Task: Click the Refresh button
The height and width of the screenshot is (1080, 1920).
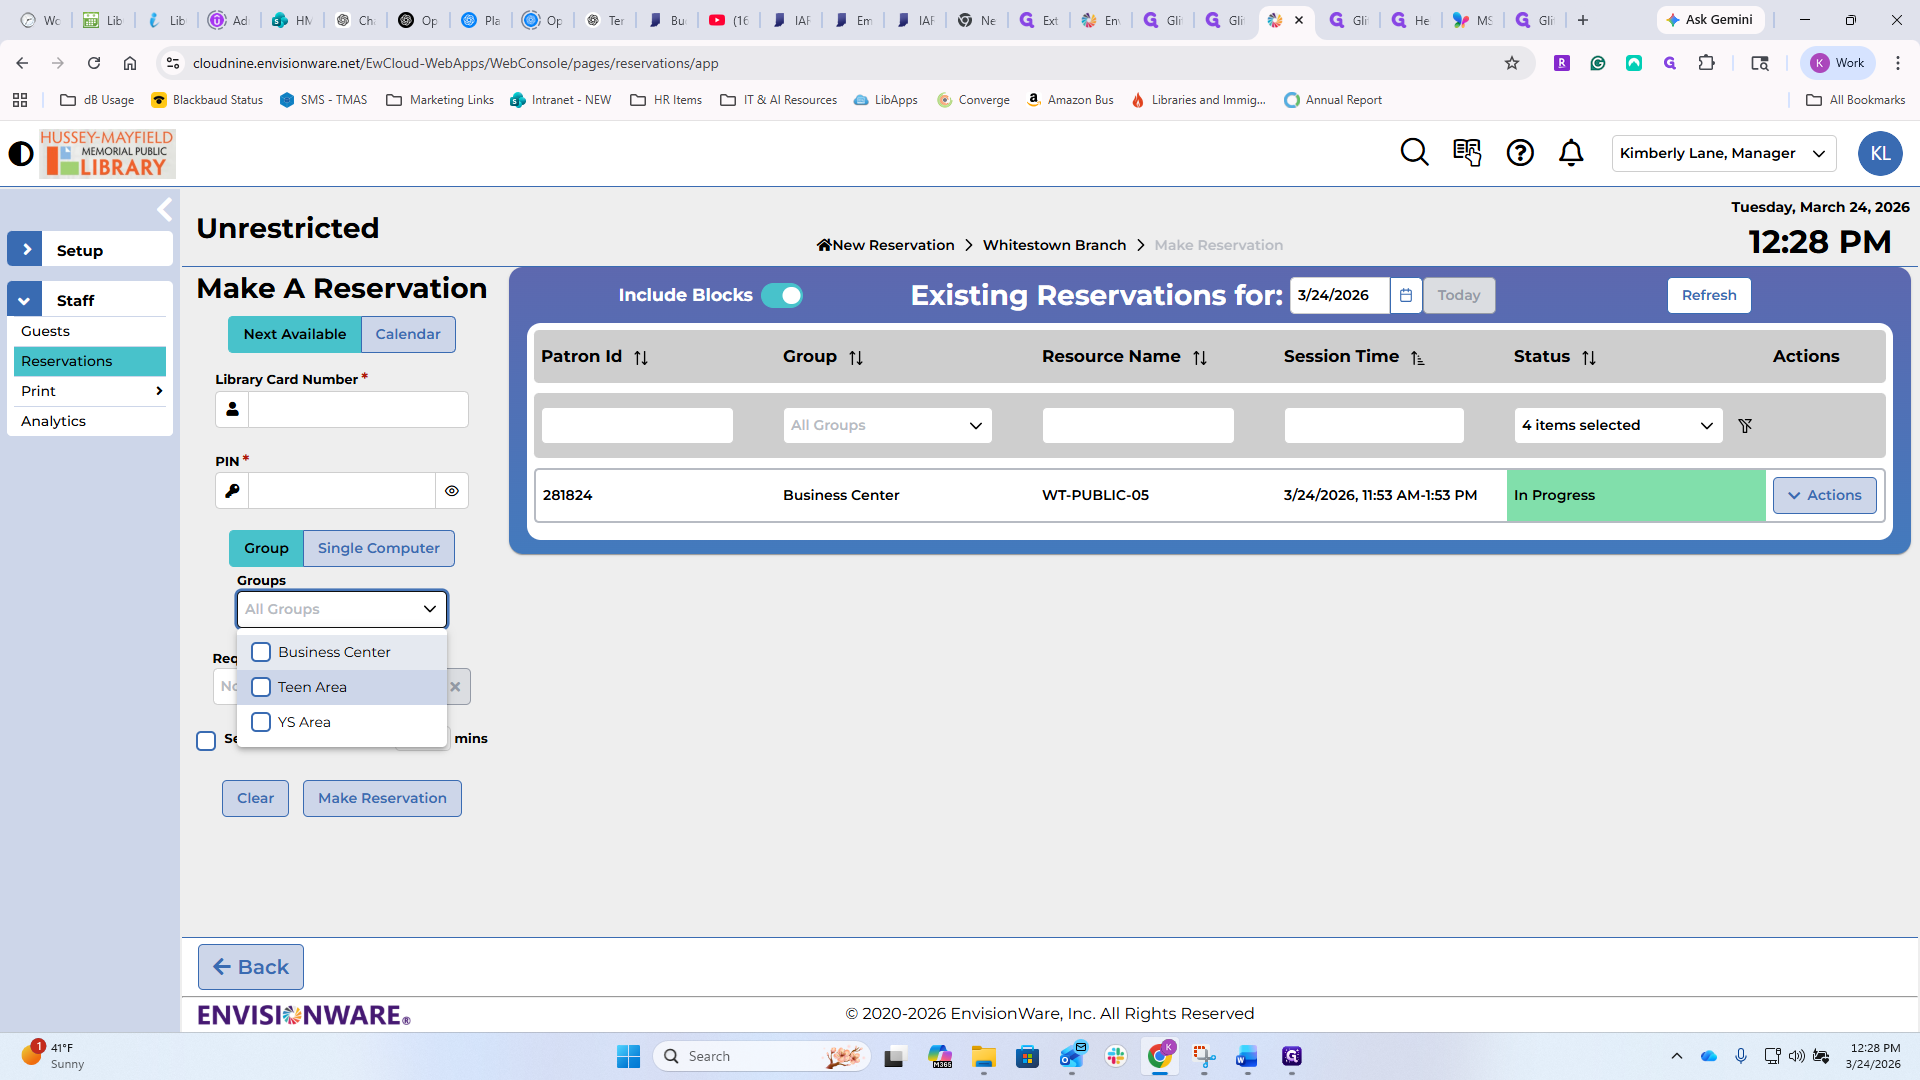Action: tap(1708, 295)
